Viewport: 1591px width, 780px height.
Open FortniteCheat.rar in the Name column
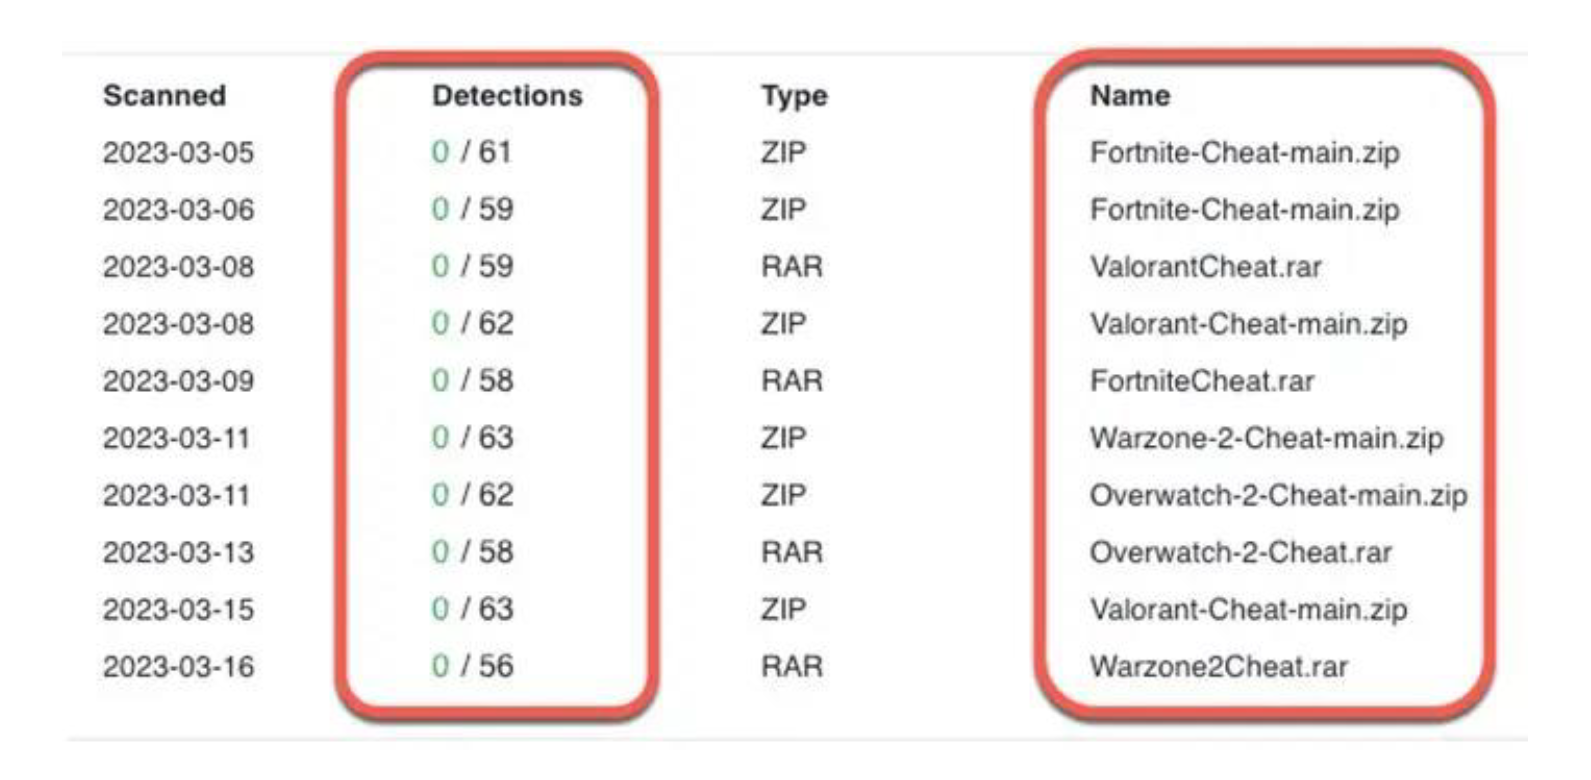(1201, 381)
